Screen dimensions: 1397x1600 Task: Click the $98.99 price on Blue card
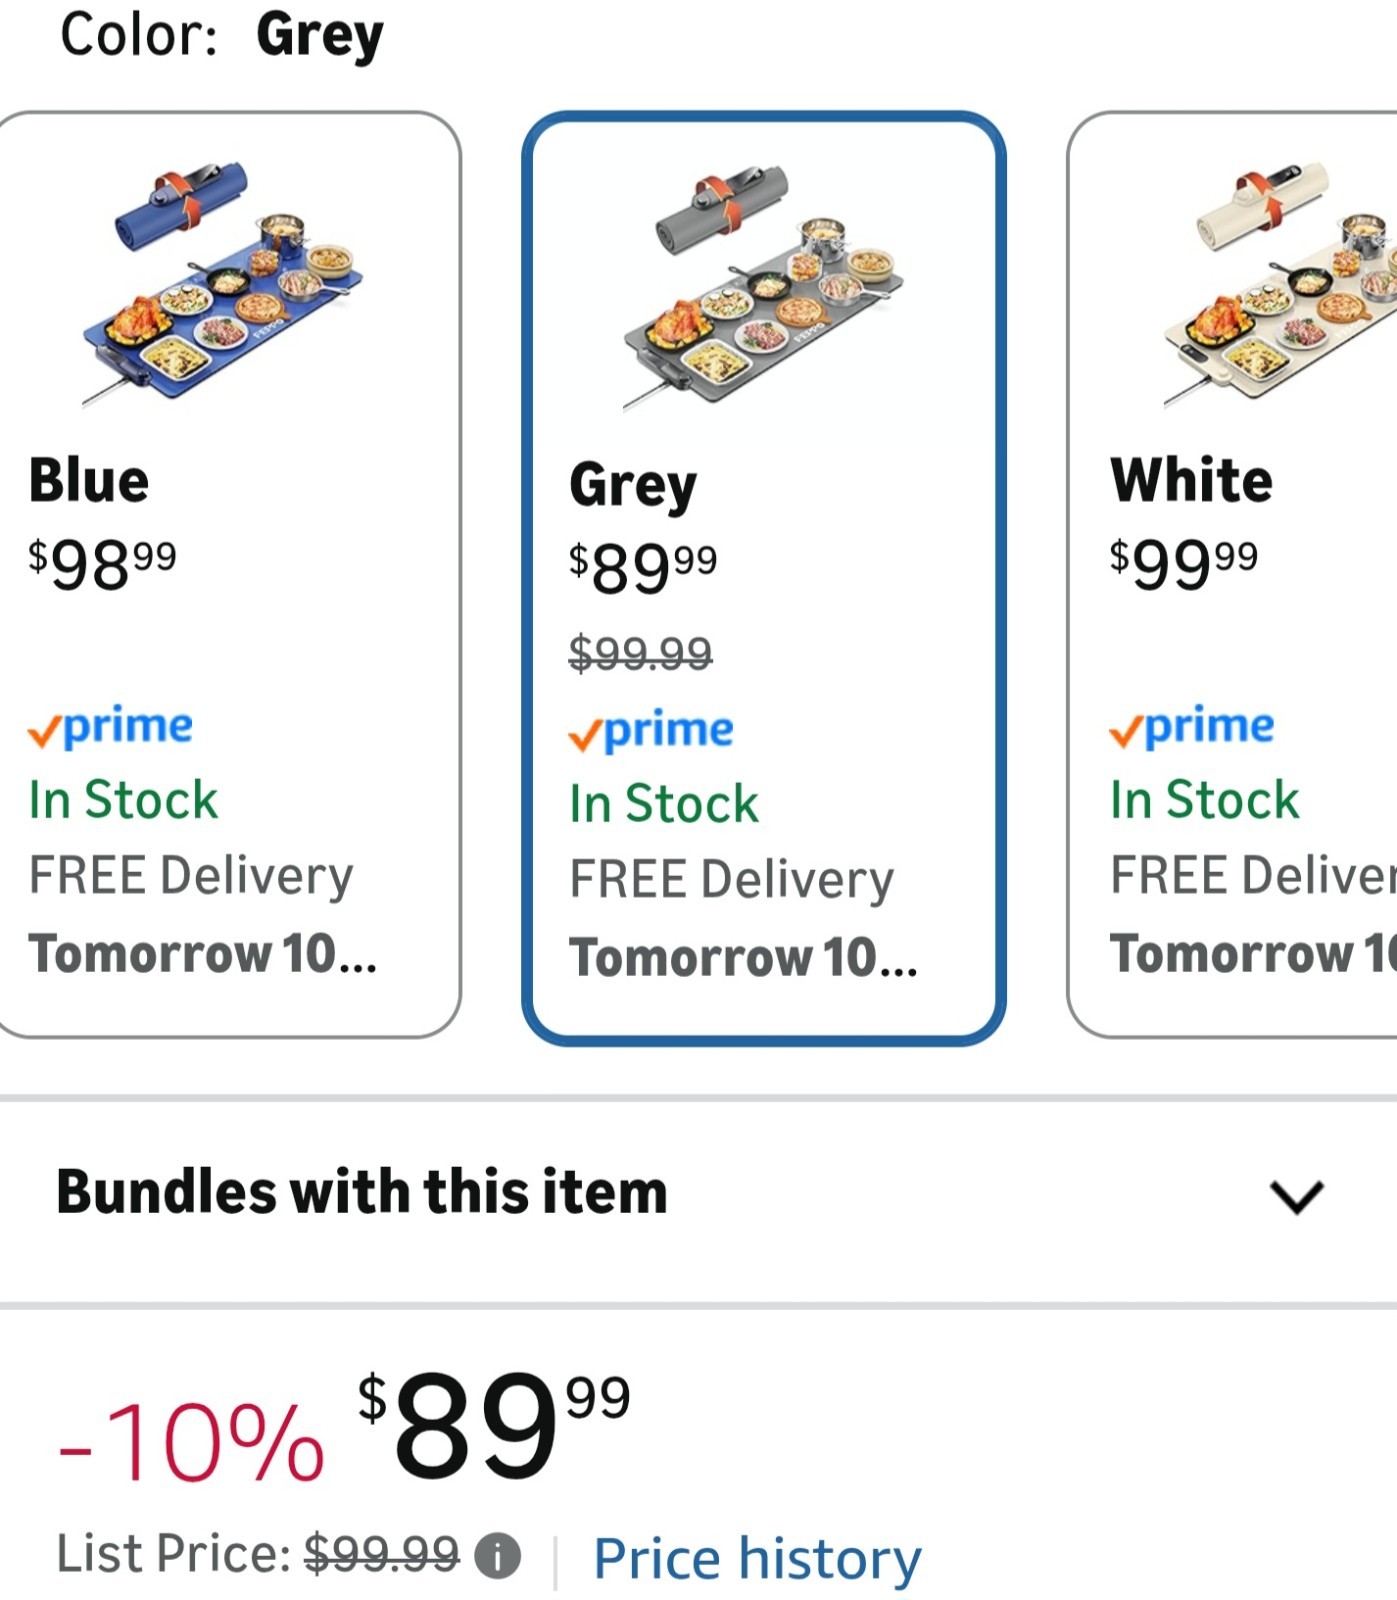tap(102, 563)
